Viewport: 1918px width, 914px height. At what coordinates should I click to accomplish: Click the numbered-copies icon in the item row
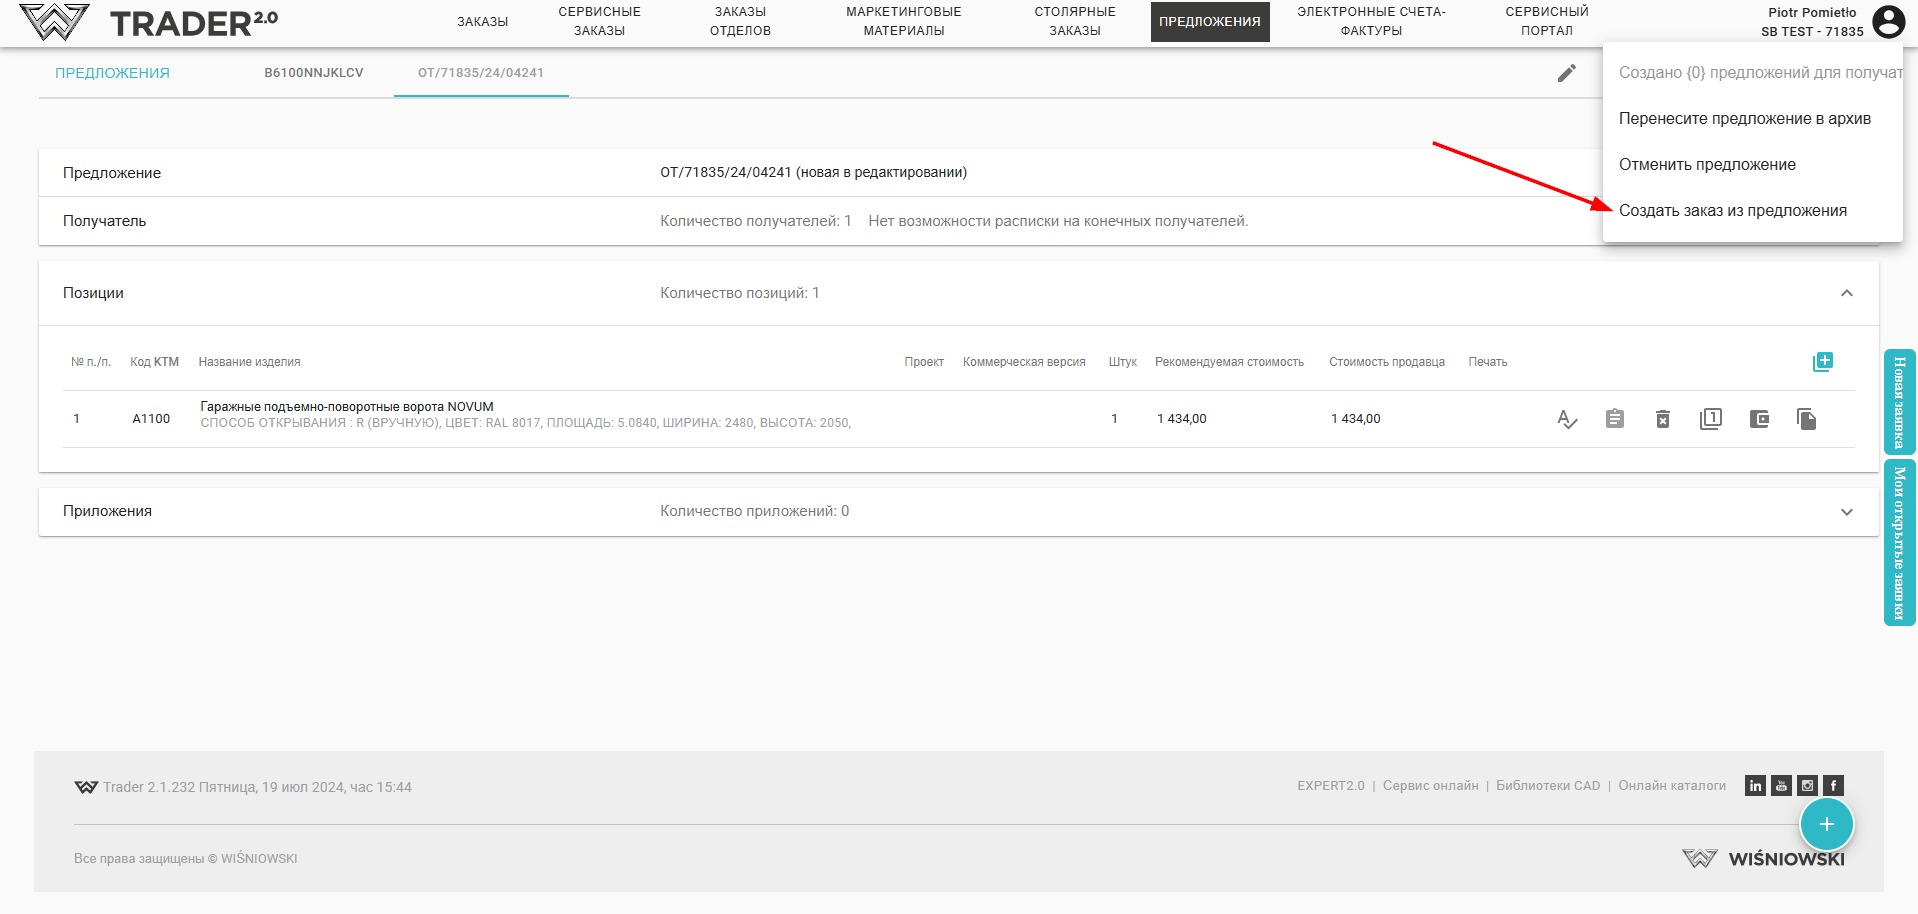[1710, 419]
